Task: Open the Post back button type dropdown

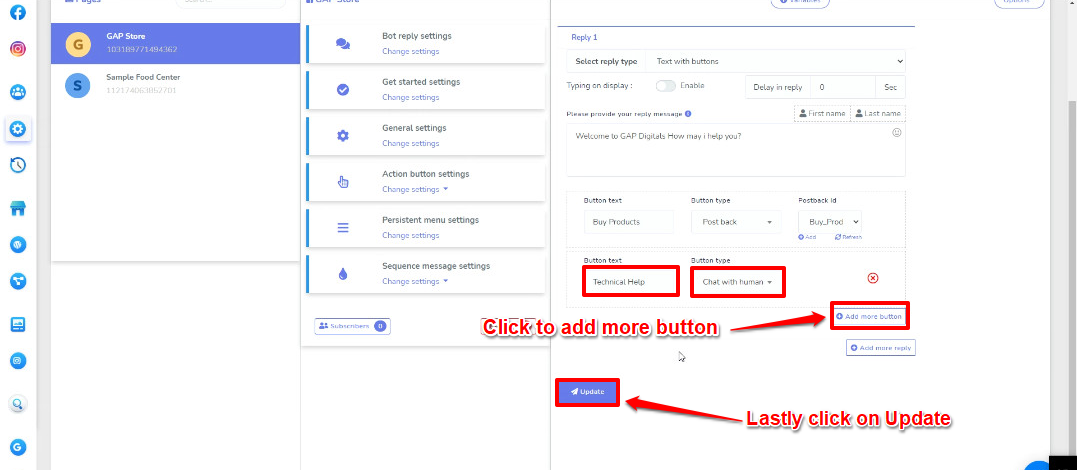Action: [736, 222]
